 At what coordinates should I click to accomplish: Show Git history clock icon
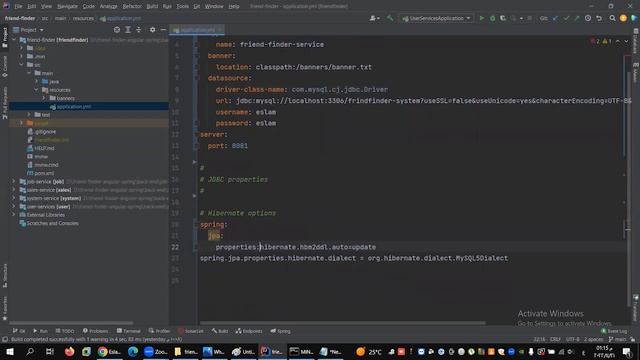click(x=588, y=18)
